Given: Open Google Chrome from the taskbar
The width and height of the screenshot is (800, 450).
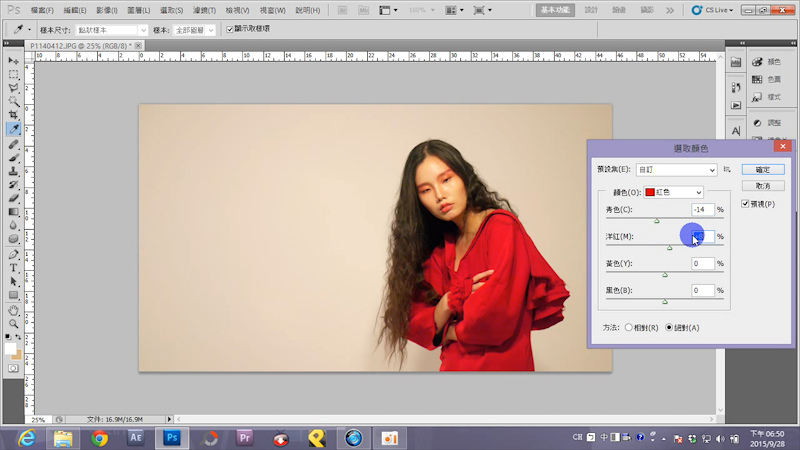Looking at the screenshot, I should tap(99, 438).
